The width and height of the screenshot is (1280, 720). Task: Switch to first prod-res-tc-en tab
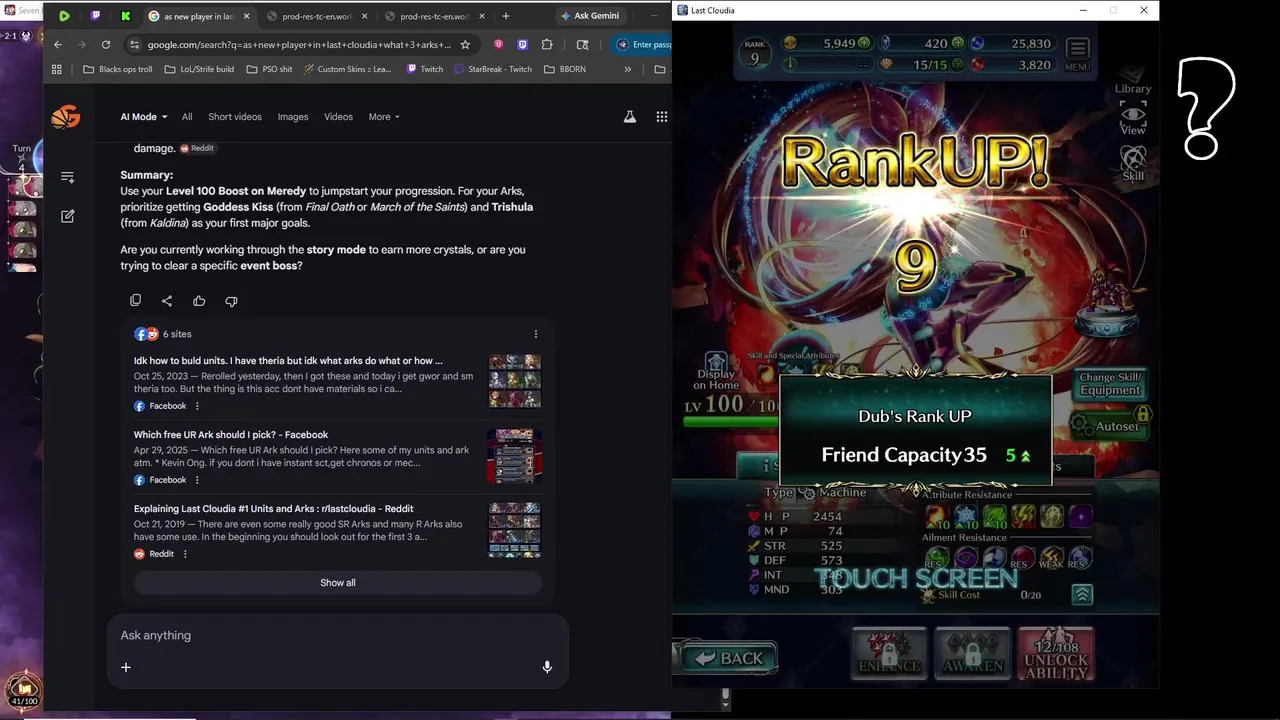coord(317,16)
